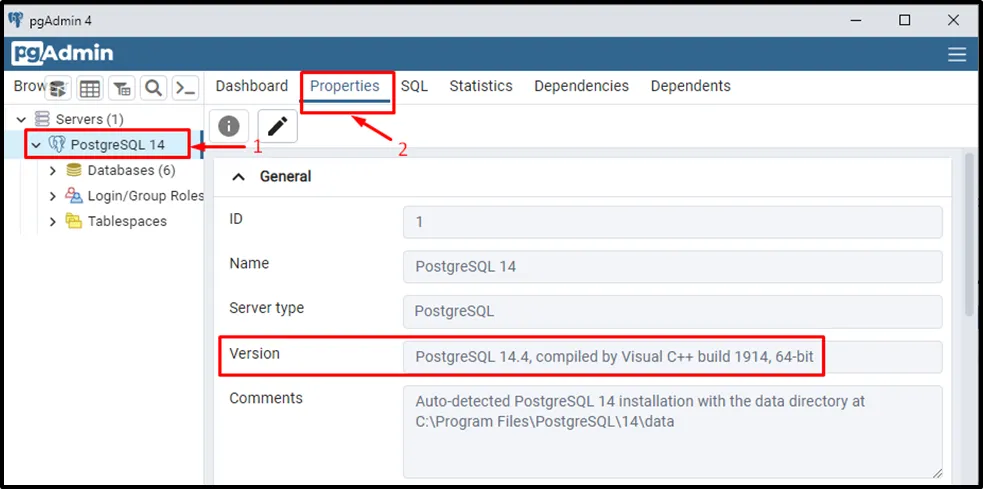The width and height of the screenshot is (983, 489).
Task: Open the hamburger menu icon
Action: [957, 54]
